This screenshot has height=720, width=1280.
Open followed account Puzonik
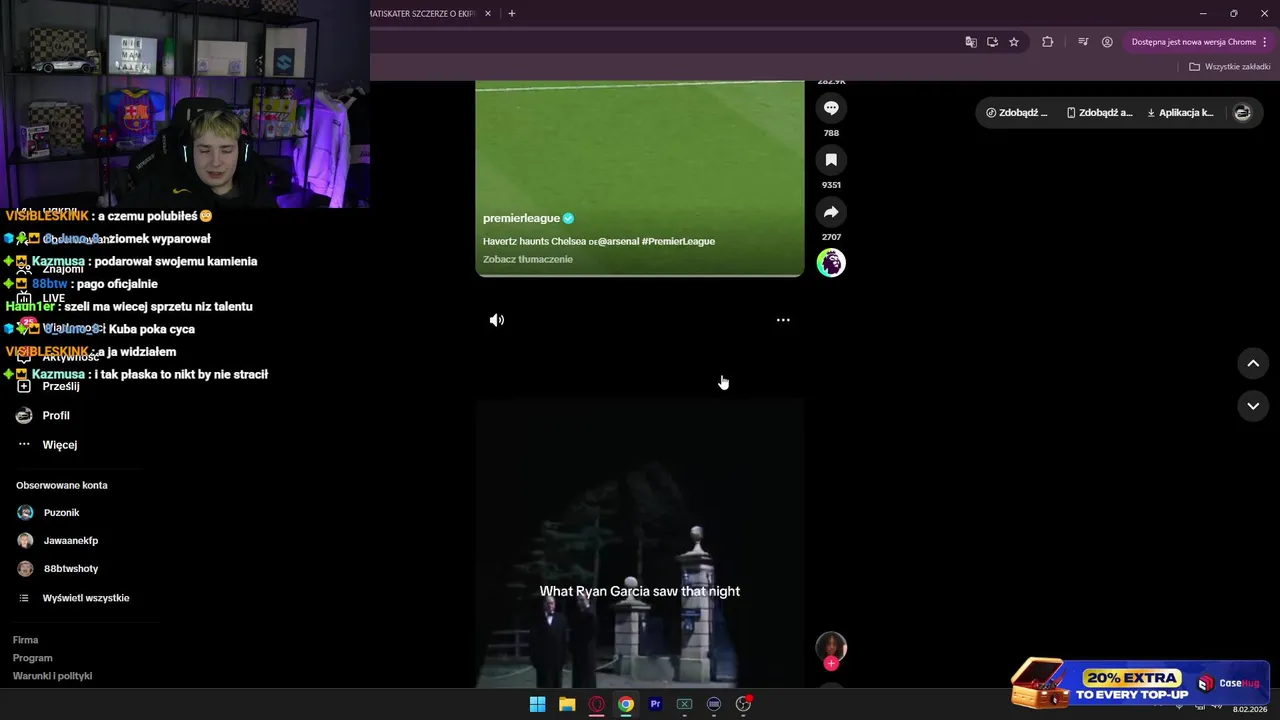point(50,512)
